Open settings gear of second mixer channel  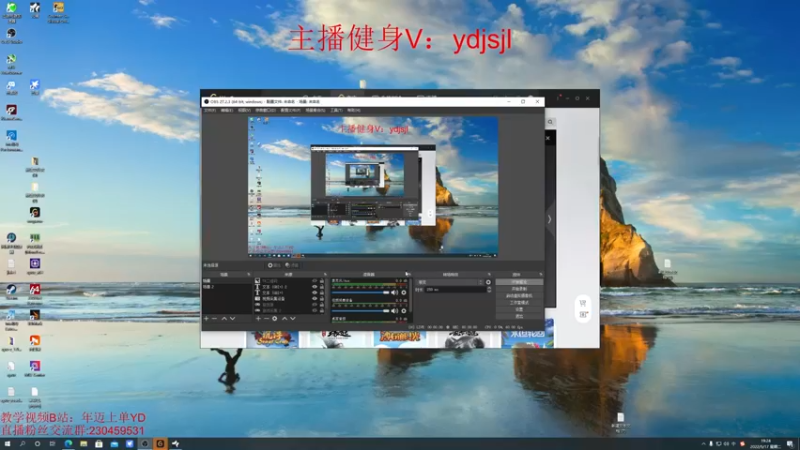[x=404, y=311]
